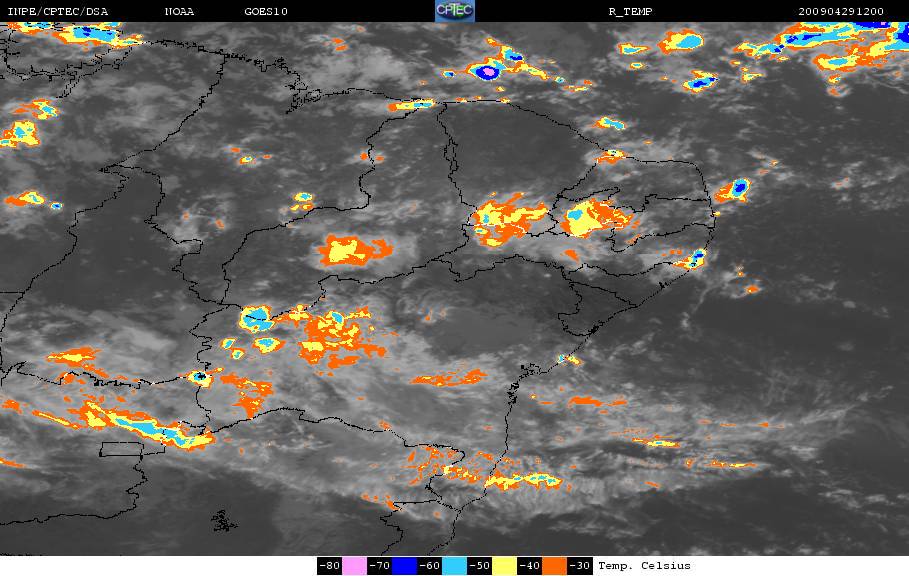Click the NOAA label in header
The width and height of the screenshot is (909, 576).
click(179, 12)
